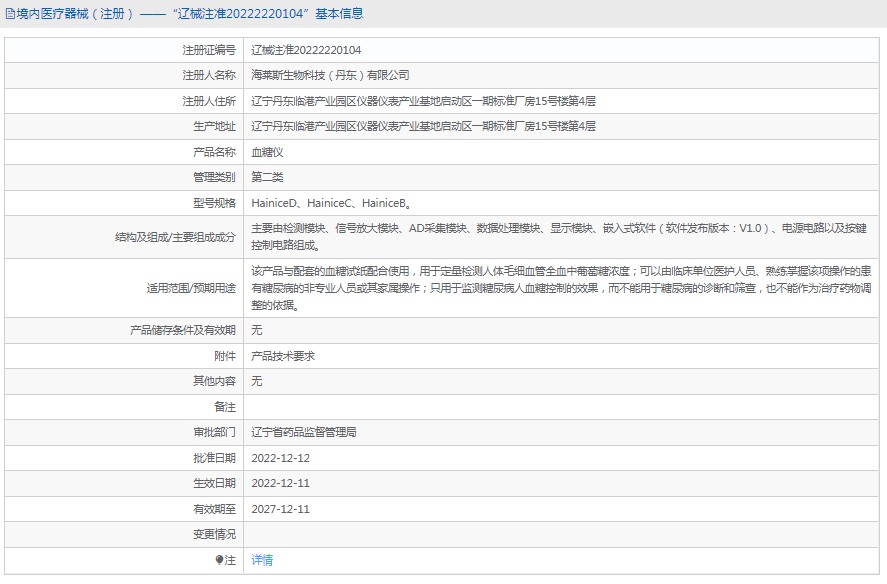Image resolution: width=887 pixels, height=584 pixels.
Task: Click the 生产地址 label
Action: [x=214, y=126]
